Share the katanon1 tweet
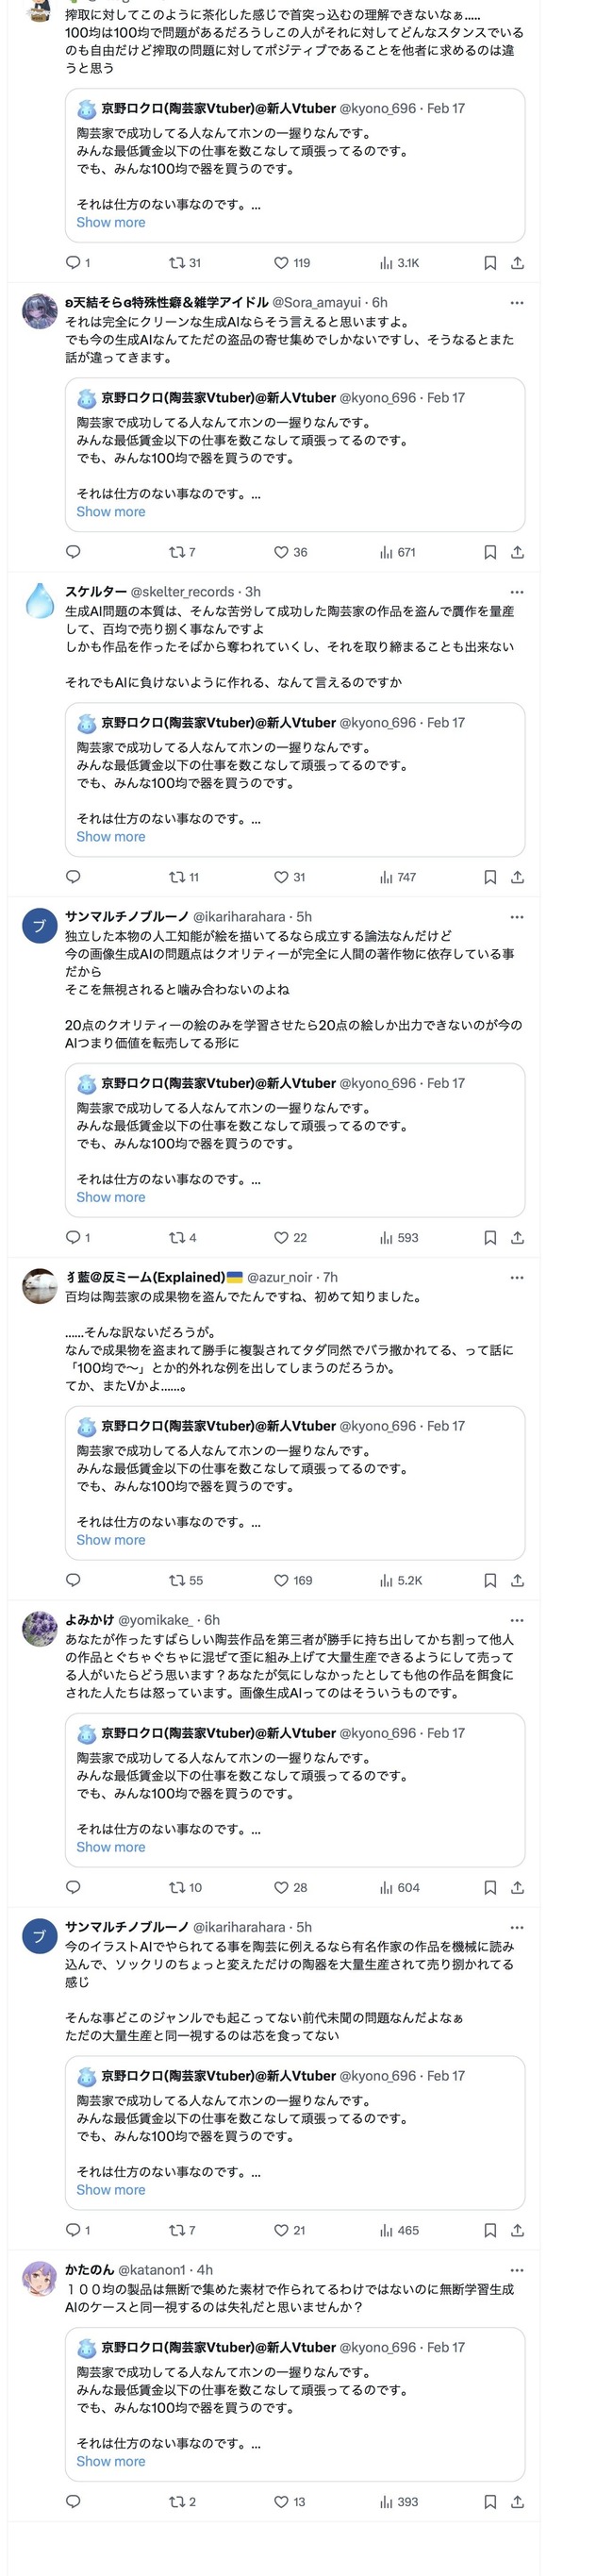Viewport: 613px width, 2576px height. pyautogui.click(x=517, y=2501)
